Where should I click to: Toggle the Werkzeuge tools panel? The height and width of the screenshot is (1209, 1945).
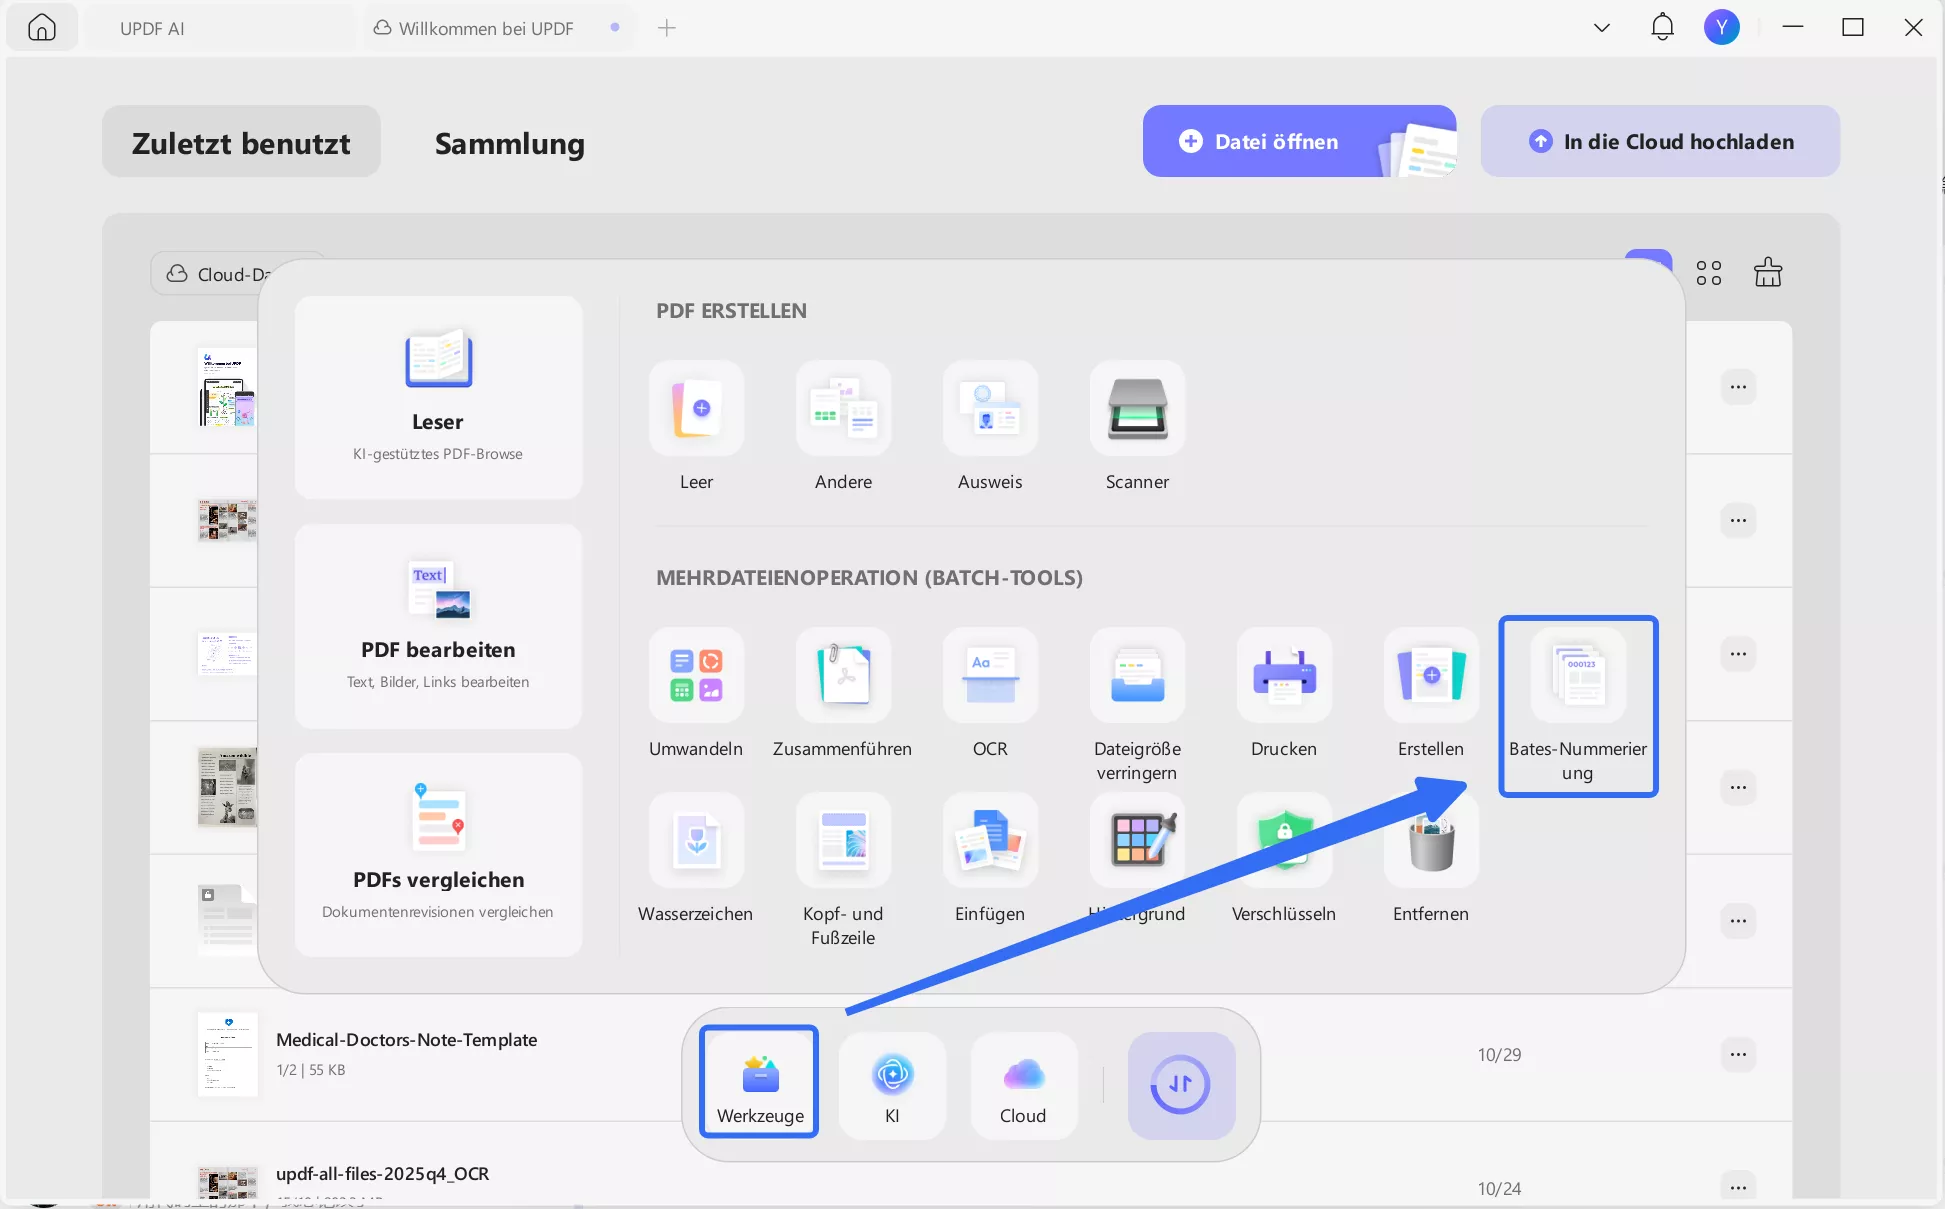pyautogui.click(x=760, y=1083)
